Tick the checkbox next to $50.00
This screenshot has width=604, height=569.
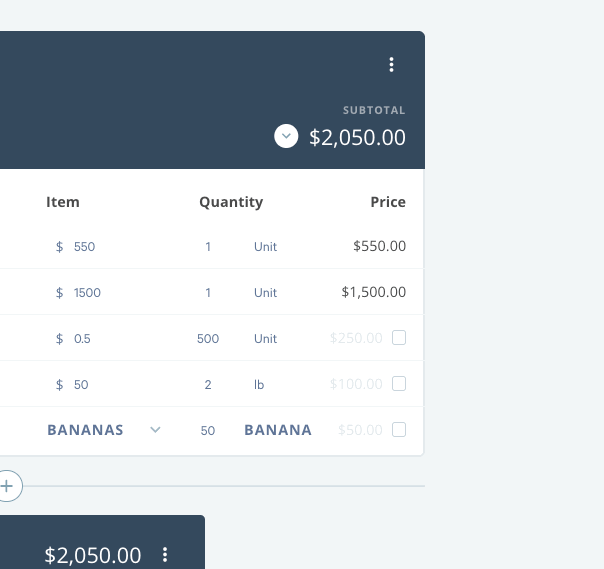click(399, 430)
